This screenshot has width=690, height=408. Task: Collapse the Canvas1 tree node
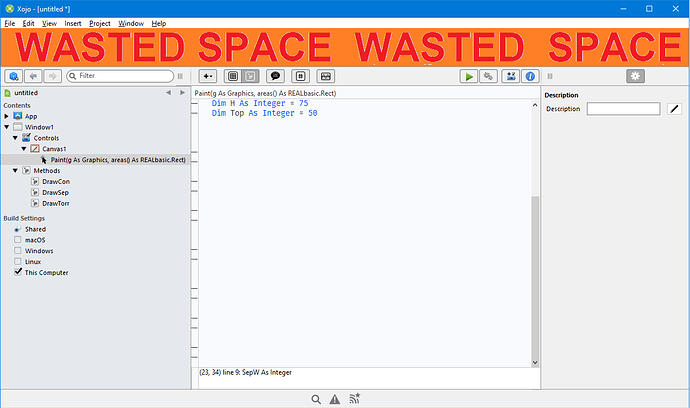tap(24, 149)
